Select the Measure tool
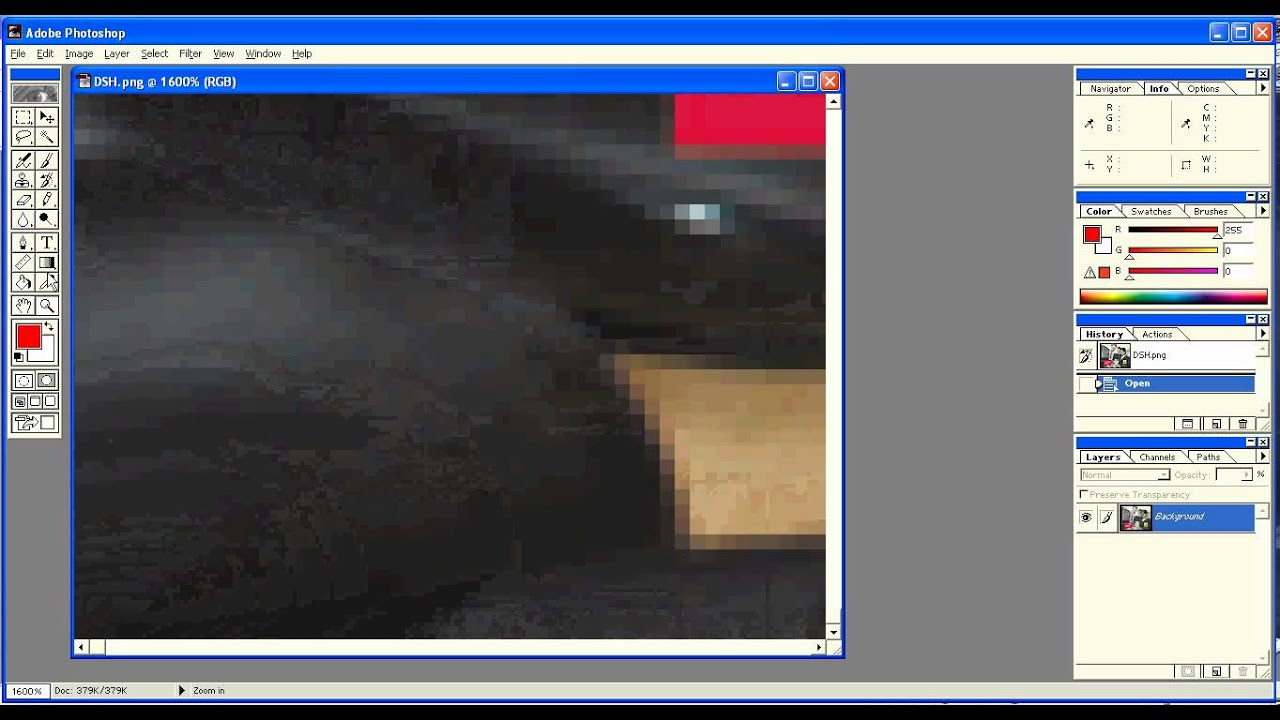 pos(23,262)
